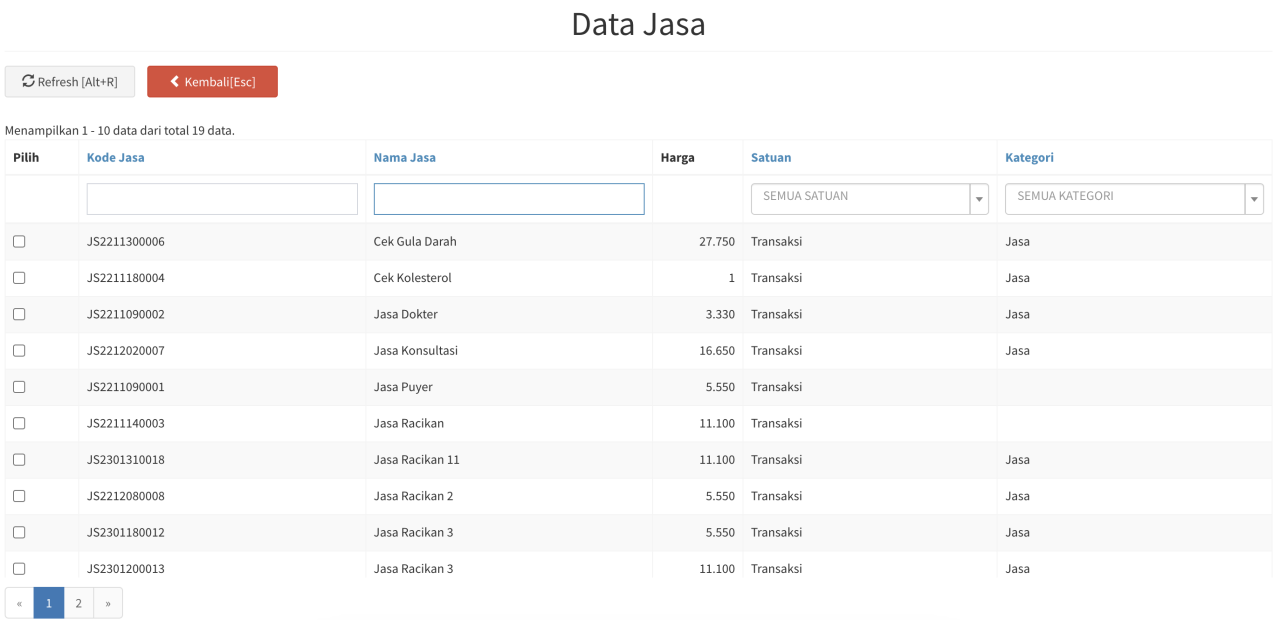Click the price 3.330
1280x620 pixels.
point(720,314)
